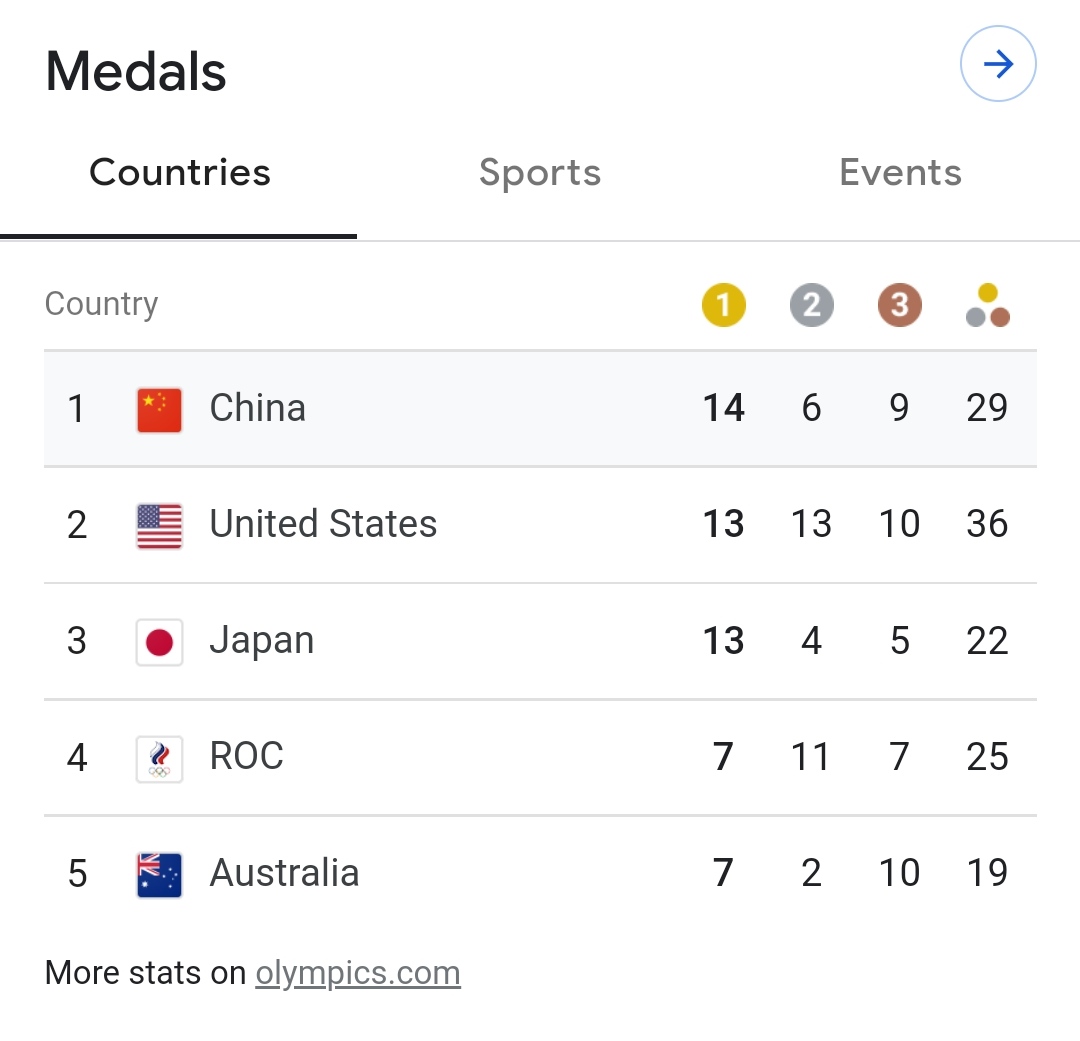
Task: Click the Australia country name
Action: [x=284, y=873]
